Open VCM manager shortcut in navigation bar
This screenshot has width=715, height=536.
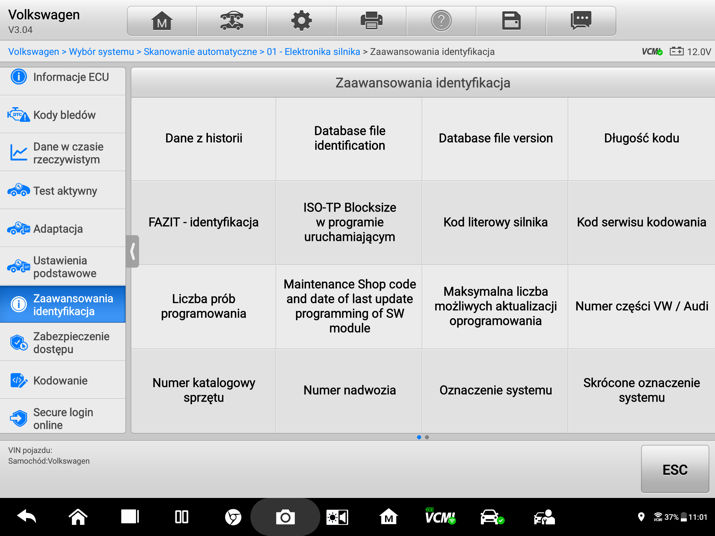[440, 517]
